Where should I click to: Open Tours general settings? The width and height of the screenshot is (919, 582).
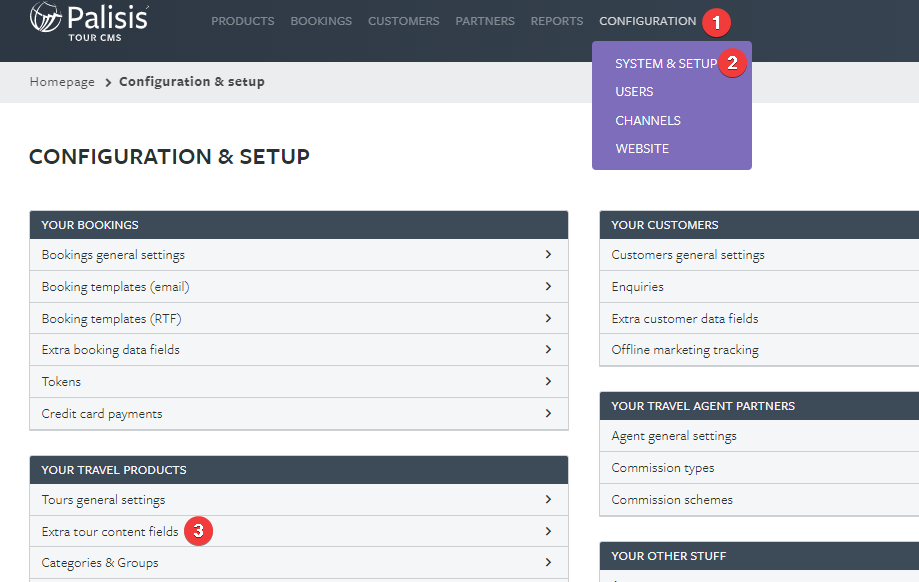point(299,500)
